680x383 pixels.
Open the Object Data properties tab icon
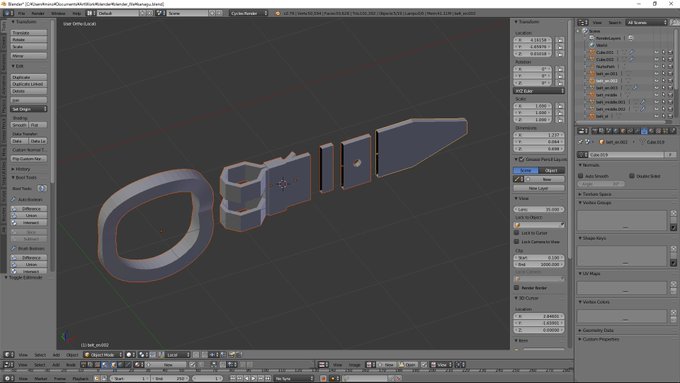[x=644, y=131]
